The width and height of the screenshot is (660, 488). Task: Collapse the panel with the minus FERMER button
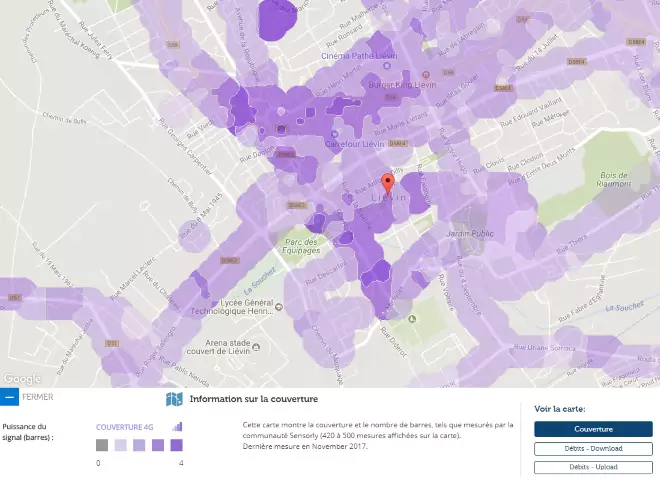point(9,397)
